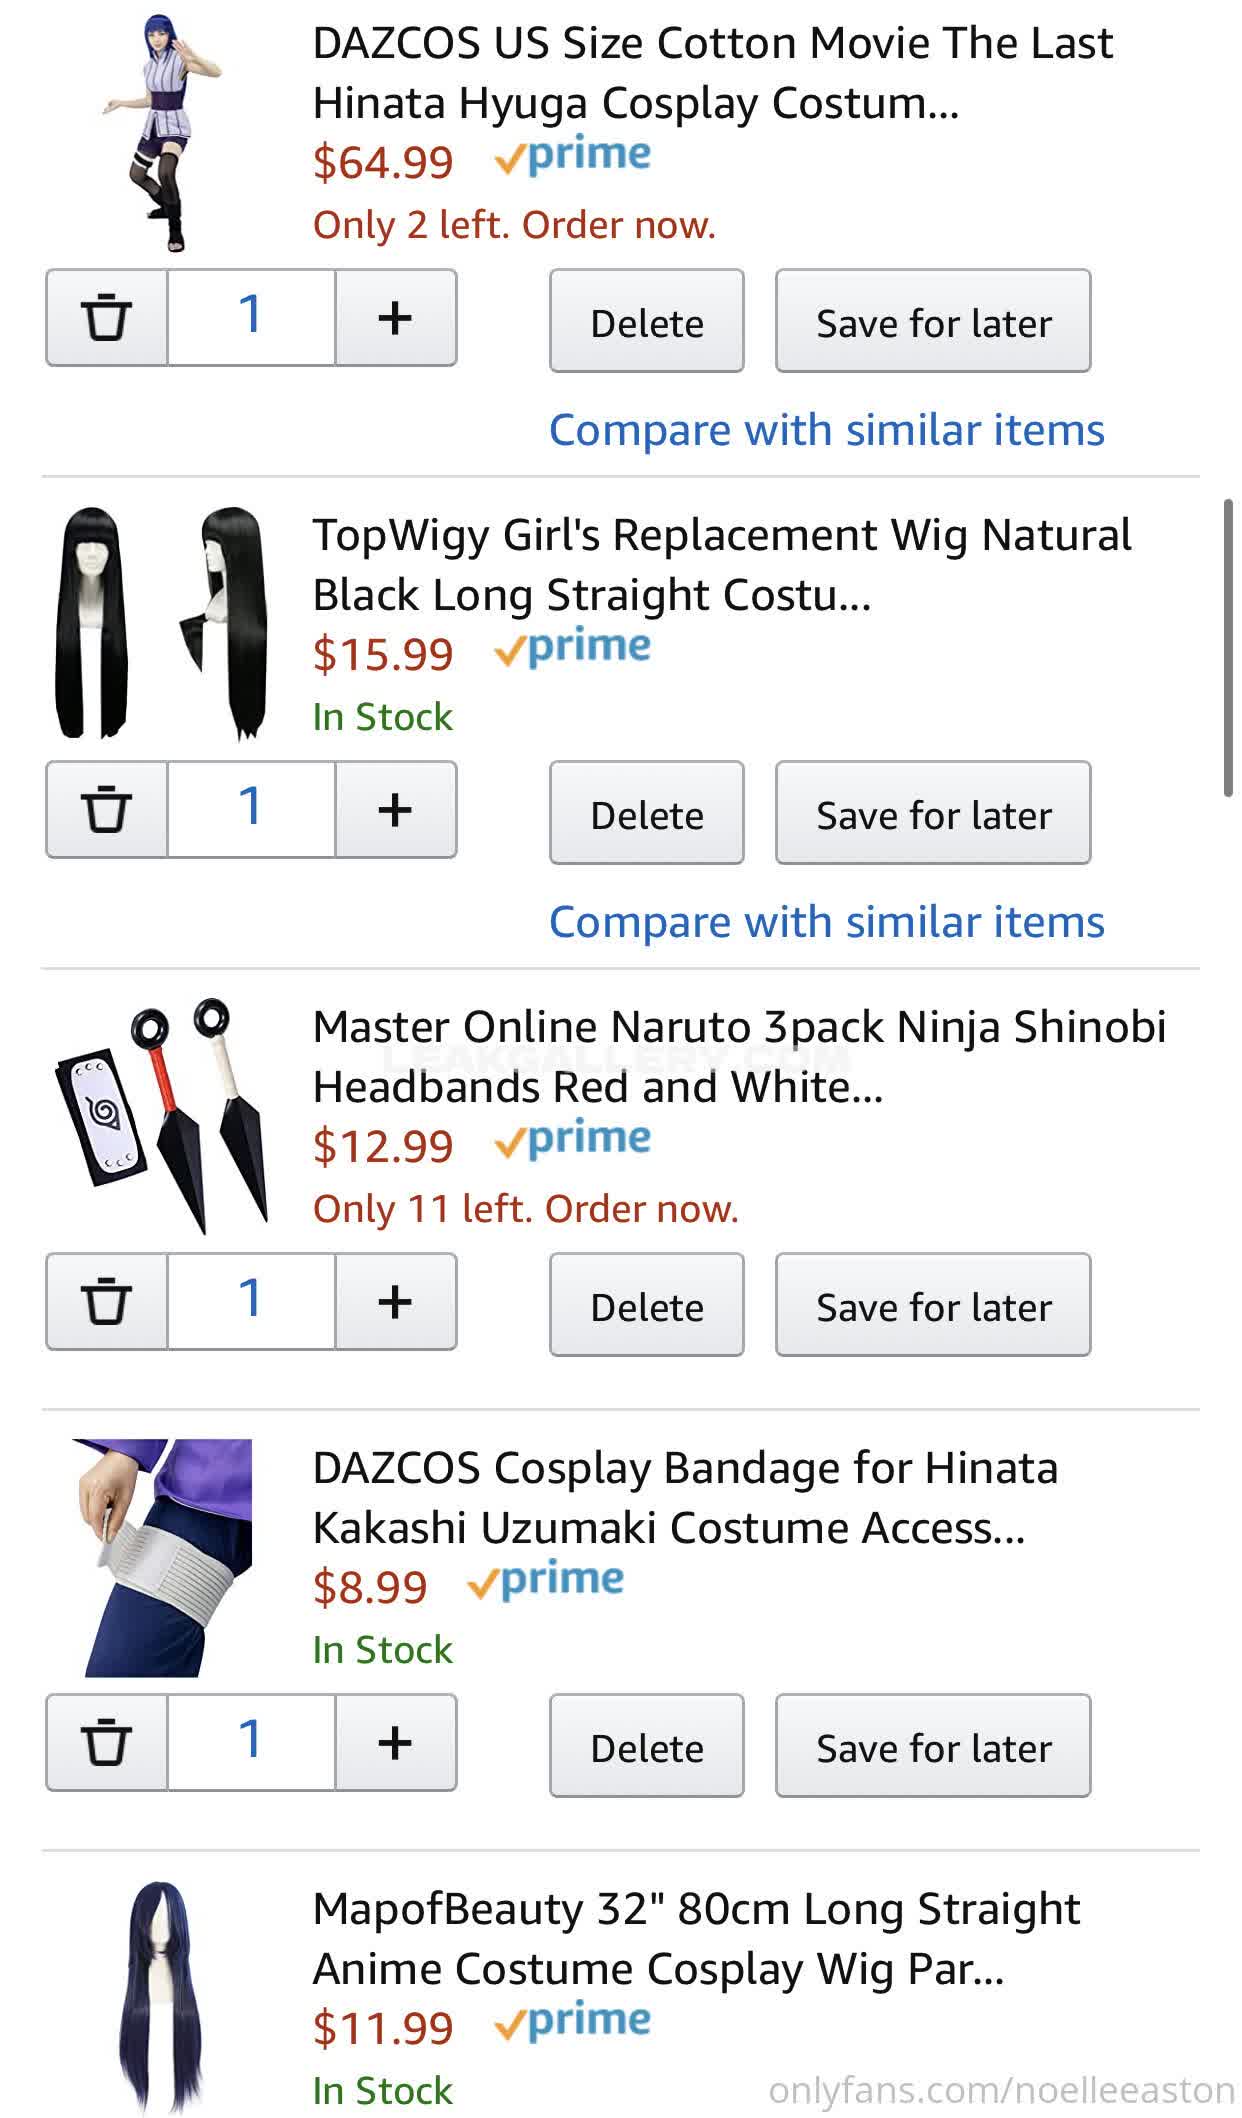
Task: Delete the TopWigy Replacement Wig item
Action: coord(646,814)
